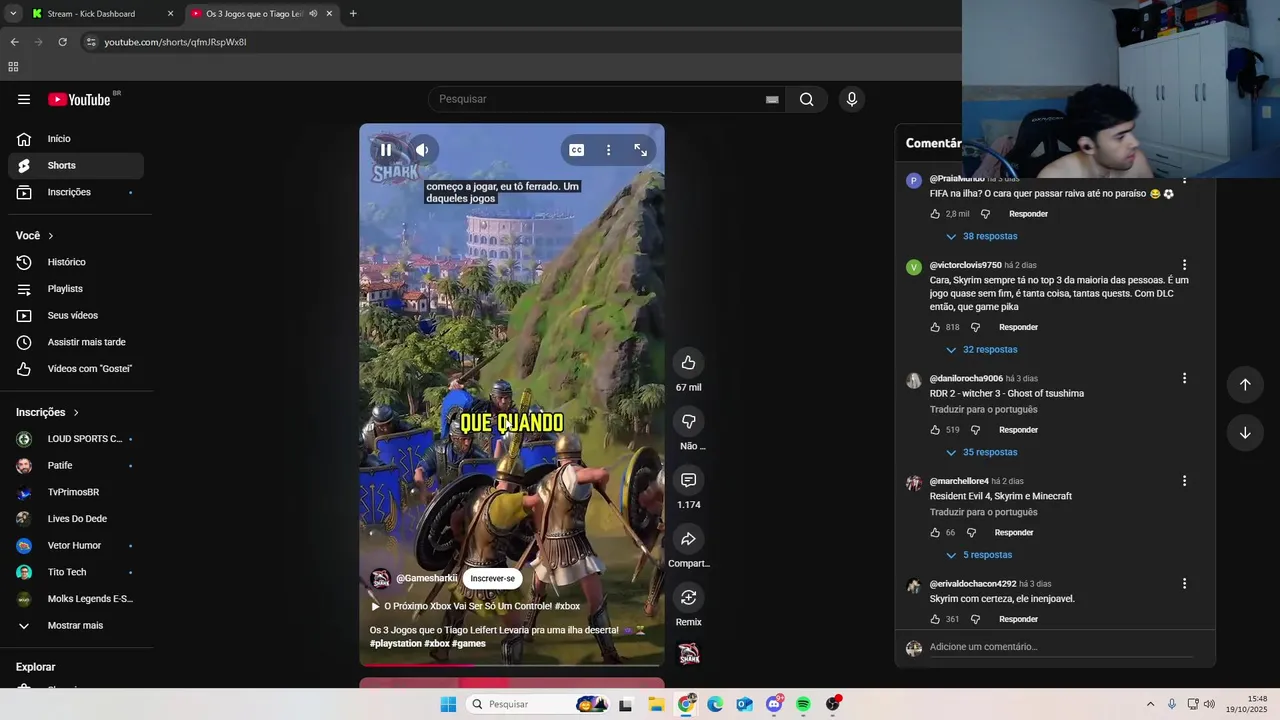
Task: Translate danilorocha9006's comment to Portuguese
Action: click(x=983, y=409)
